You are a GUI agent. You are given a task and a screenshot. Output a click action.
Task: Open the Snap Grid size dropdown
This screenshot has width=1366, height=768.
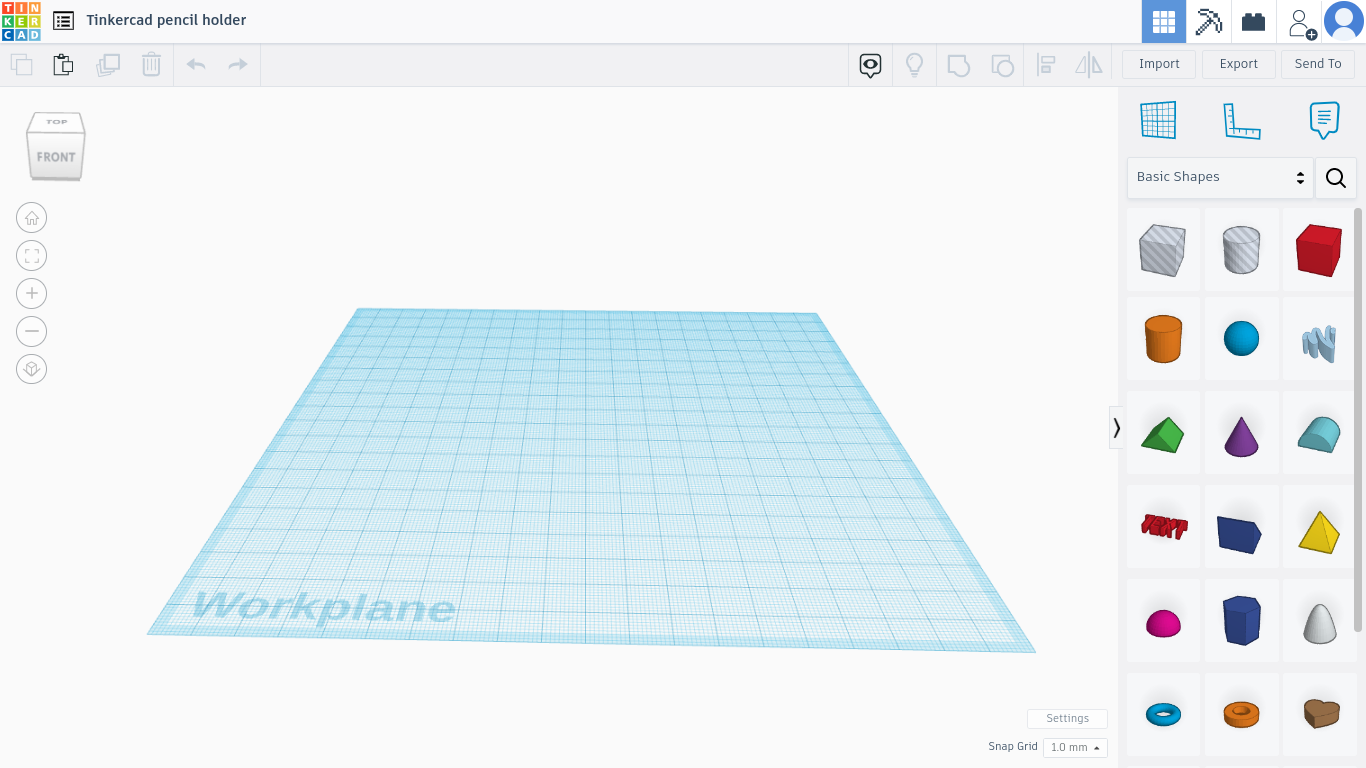[1075, 747]
